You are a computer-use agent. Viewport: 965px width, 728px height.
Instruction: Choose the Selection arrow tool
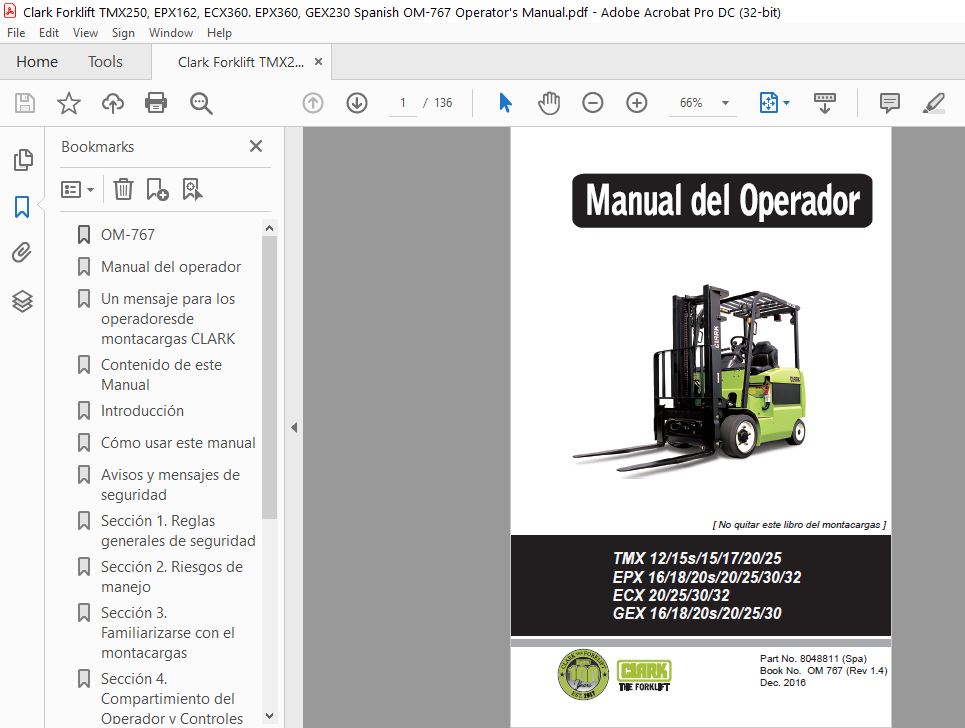point(505,103)
